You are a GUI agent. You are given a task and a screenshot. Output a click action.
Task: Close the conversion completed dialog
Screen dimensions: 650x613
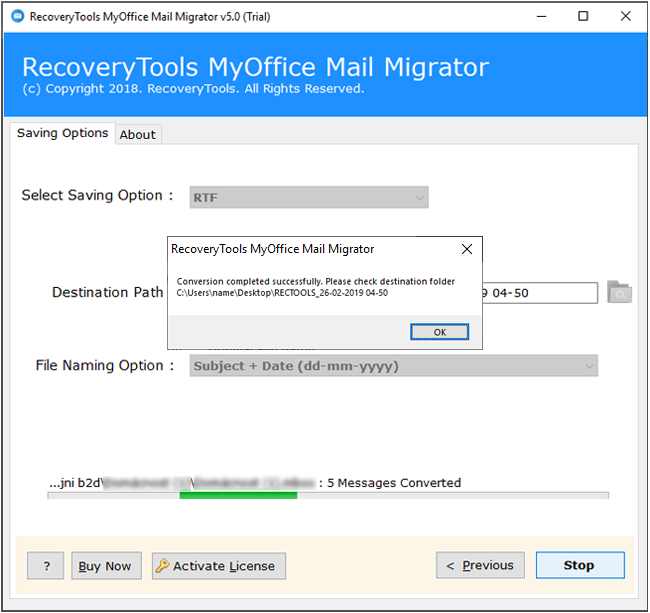[x=467, y=249]
